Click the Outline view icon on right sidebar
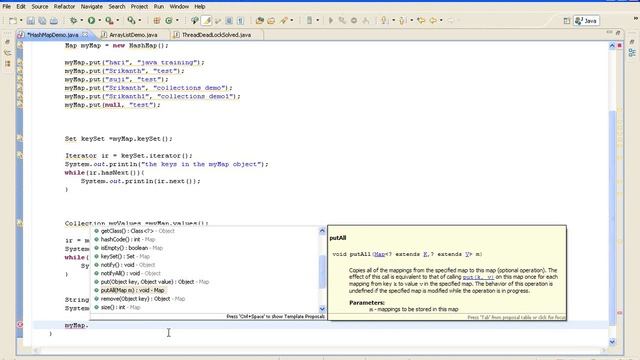 (632, 53)
